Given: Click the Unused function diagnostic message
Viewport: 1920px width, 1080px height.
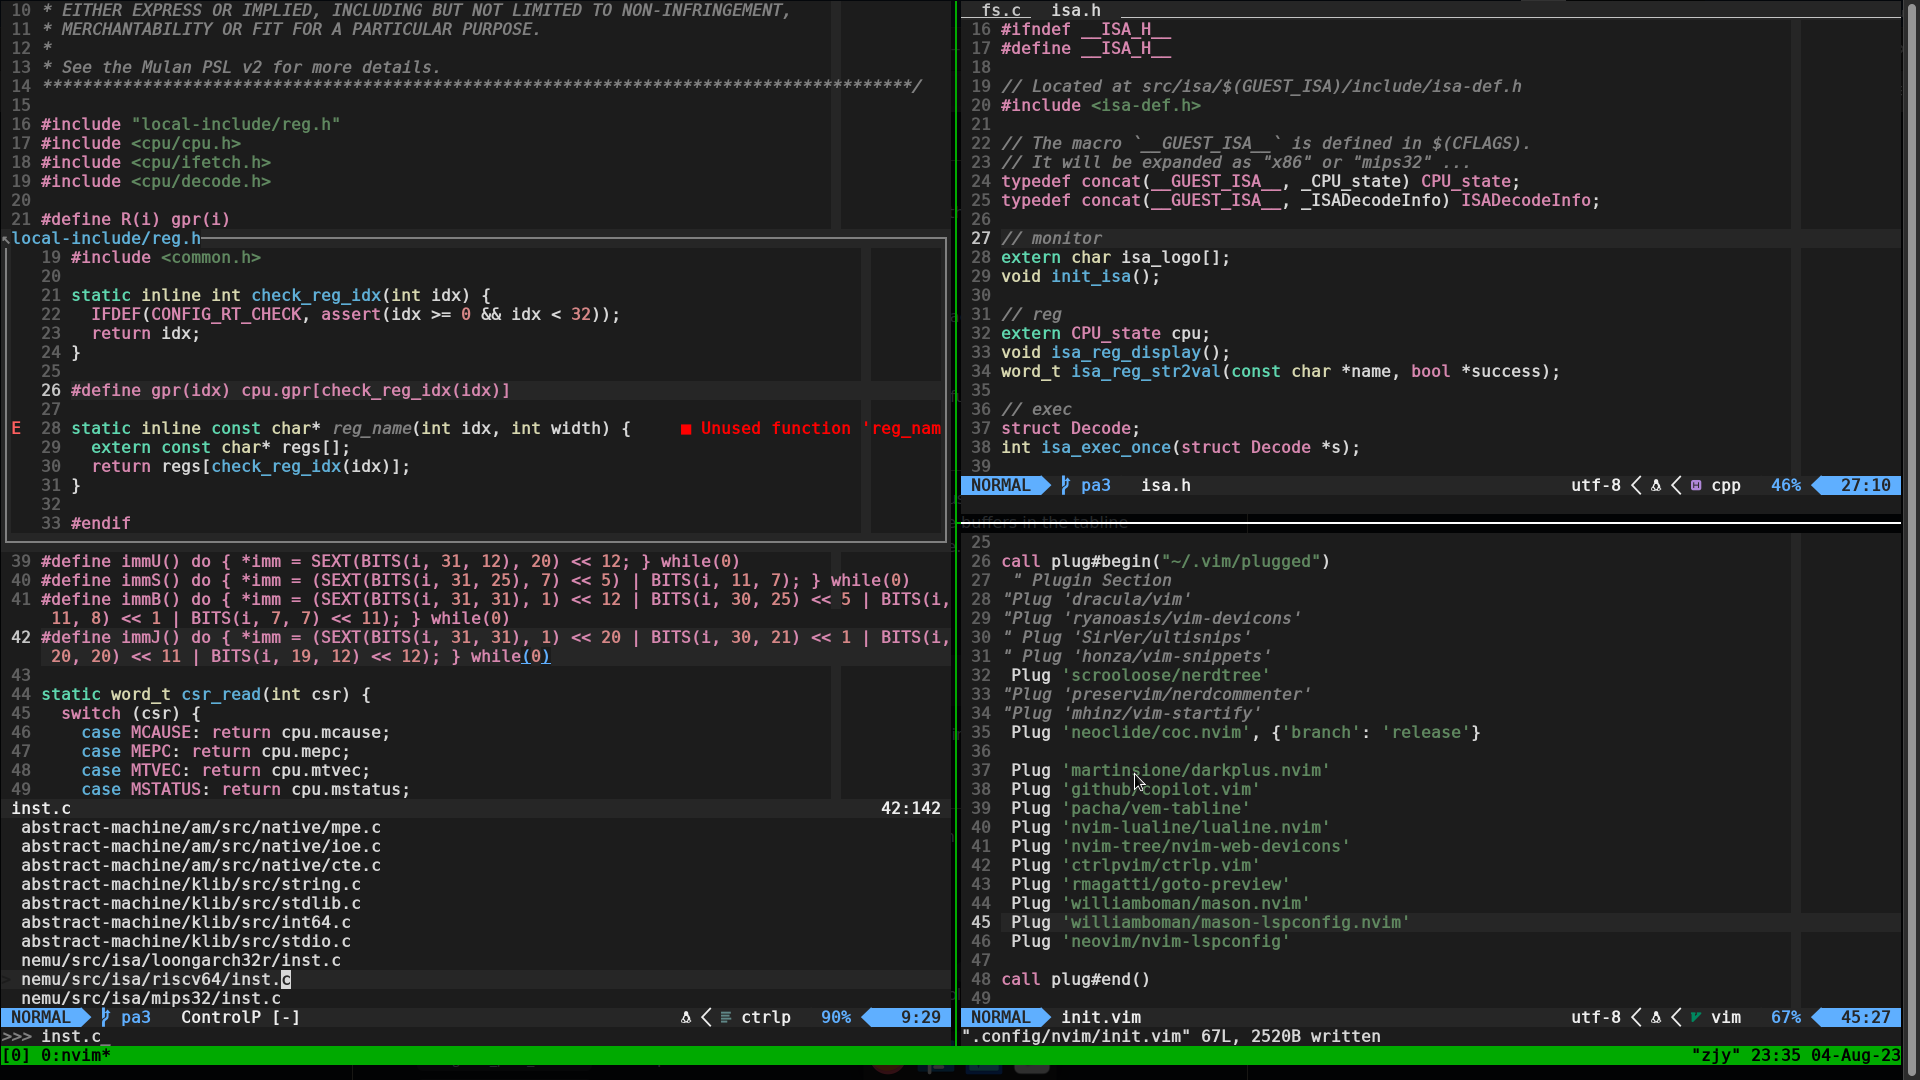Looking at the screenshot, I should [x=820, y=428].
